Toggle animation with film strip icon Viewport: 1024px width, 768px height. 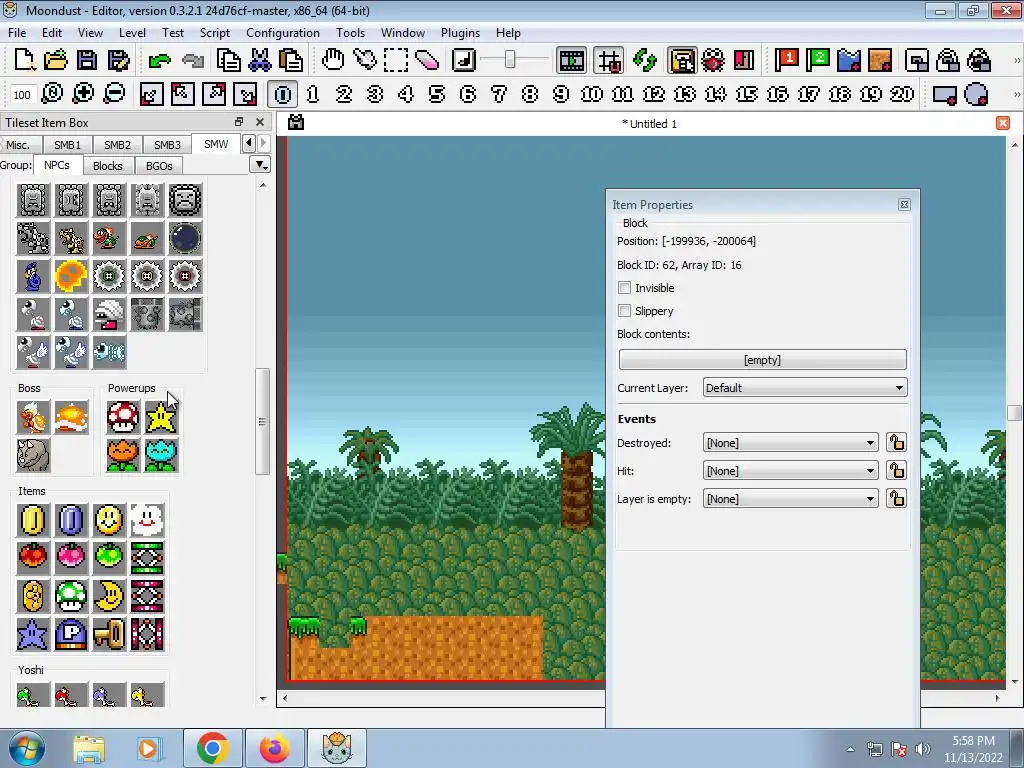pos(571,60)
